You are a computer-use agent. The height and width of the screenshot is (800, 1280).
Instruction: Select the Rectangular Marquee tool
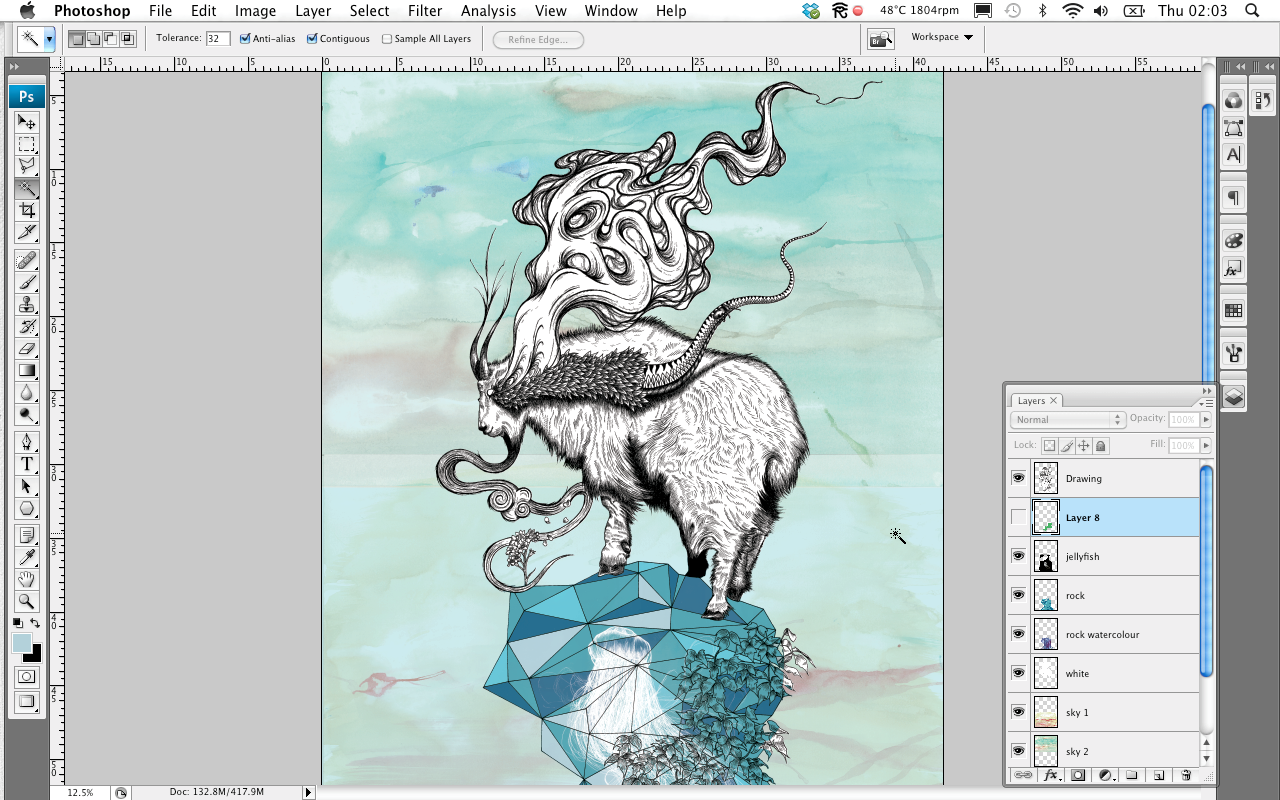pyautogui.click(x=27, y=144)
